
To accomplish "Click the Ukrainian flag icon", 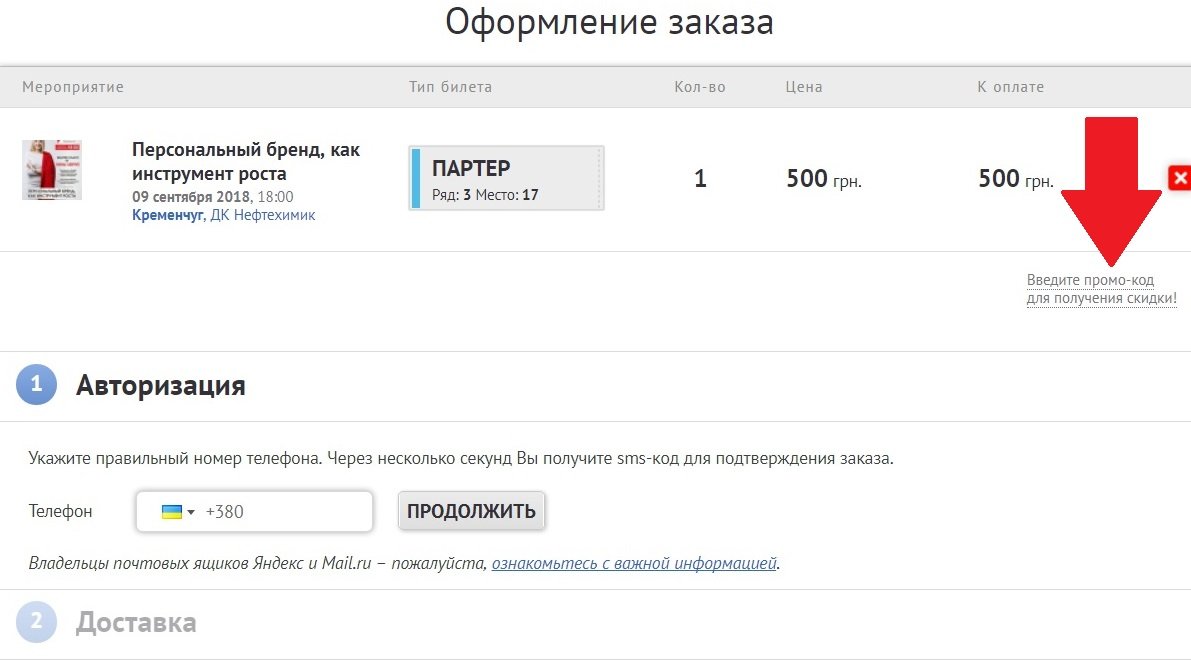I will click(x=171, y=512).
